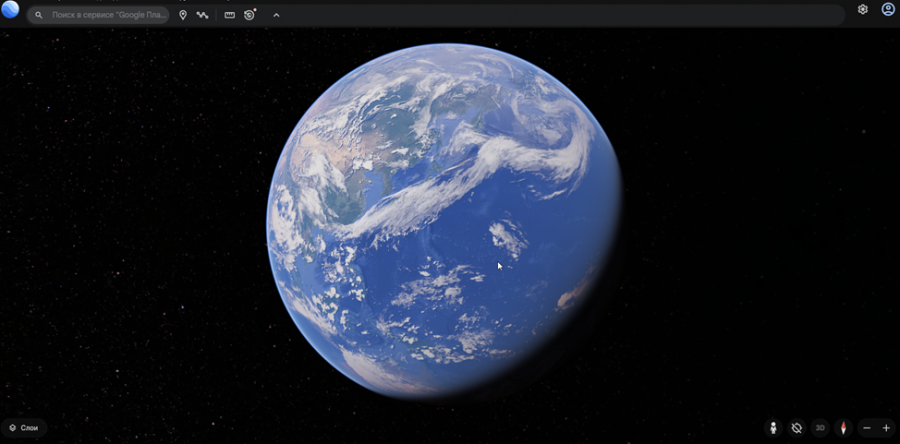Toggle the globe orbit rotation button
This screenshot has width=900, height=444.
796,428
